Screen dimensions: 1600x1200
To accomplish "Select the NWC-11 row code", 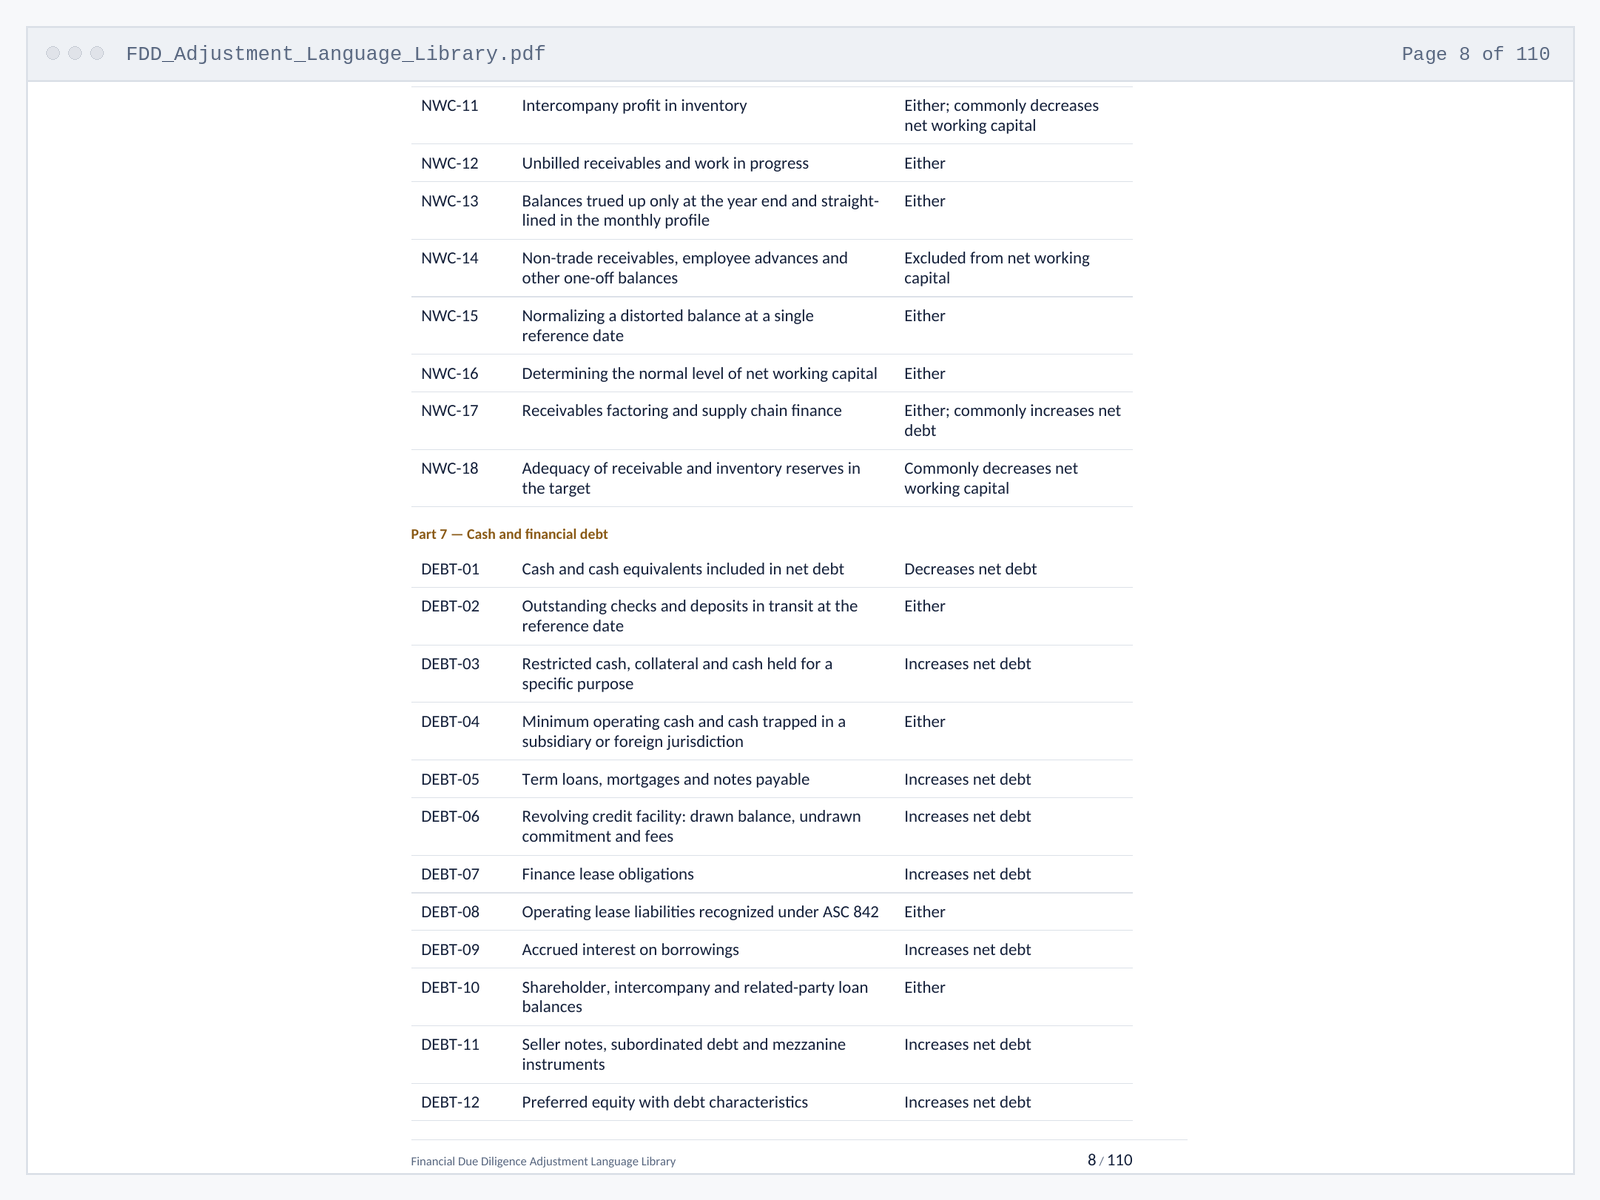I will tap(449, 106).
